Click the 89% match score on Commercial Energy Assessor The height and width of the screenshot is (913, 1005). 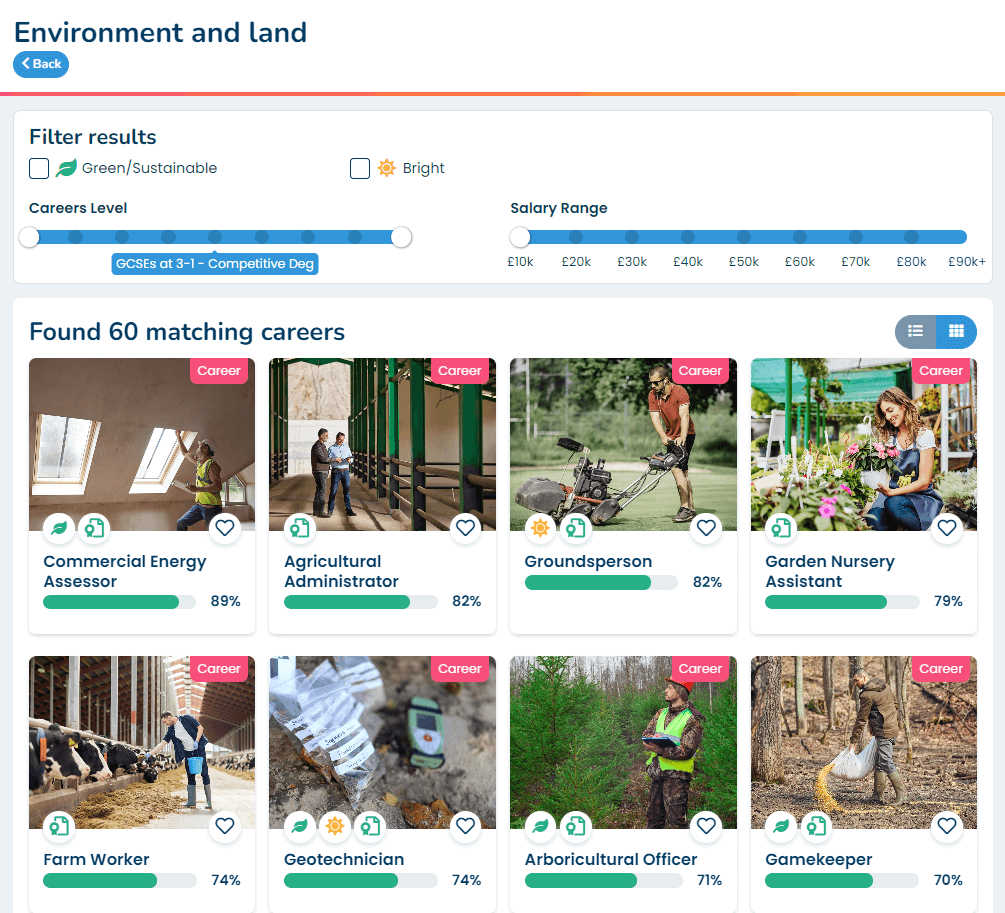point(226,601)
